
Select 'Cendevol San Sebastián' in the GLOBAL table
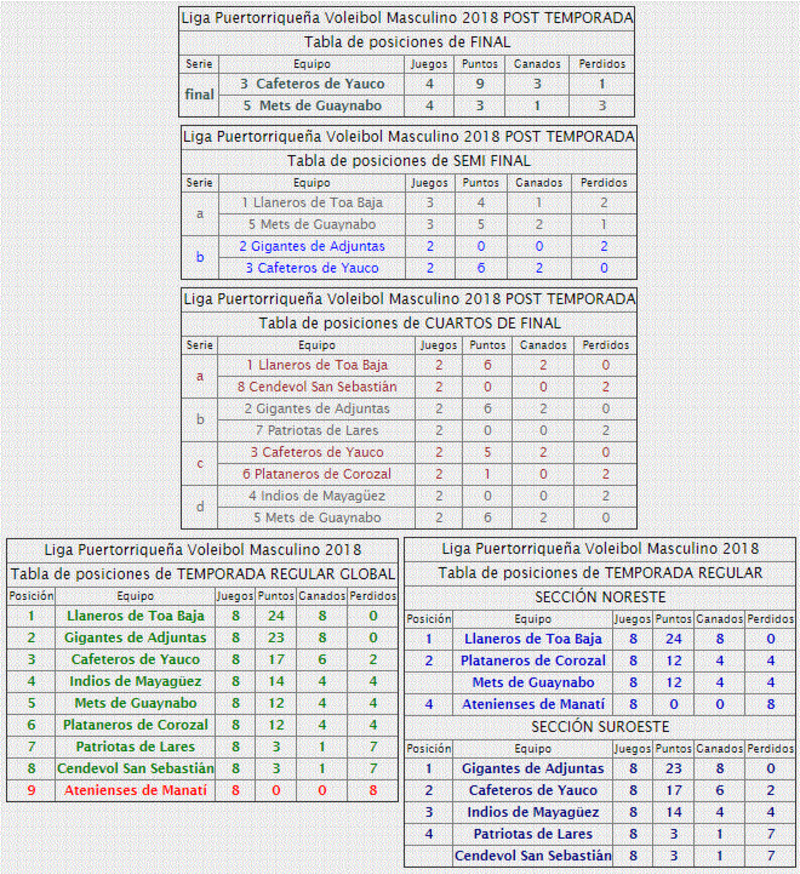135,768
